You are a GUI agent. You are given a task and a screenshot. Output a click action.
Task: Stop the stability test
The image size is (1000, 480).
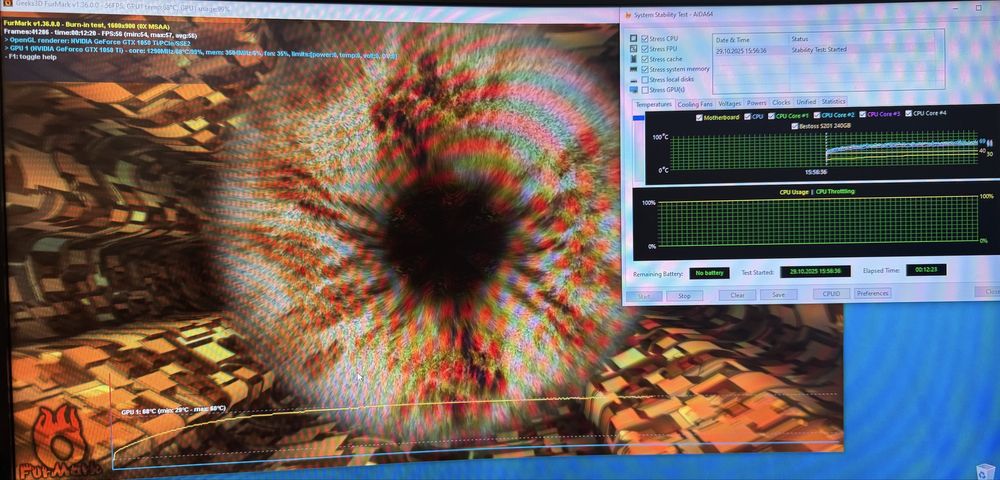pyautogui.click(x=684, y=296)
